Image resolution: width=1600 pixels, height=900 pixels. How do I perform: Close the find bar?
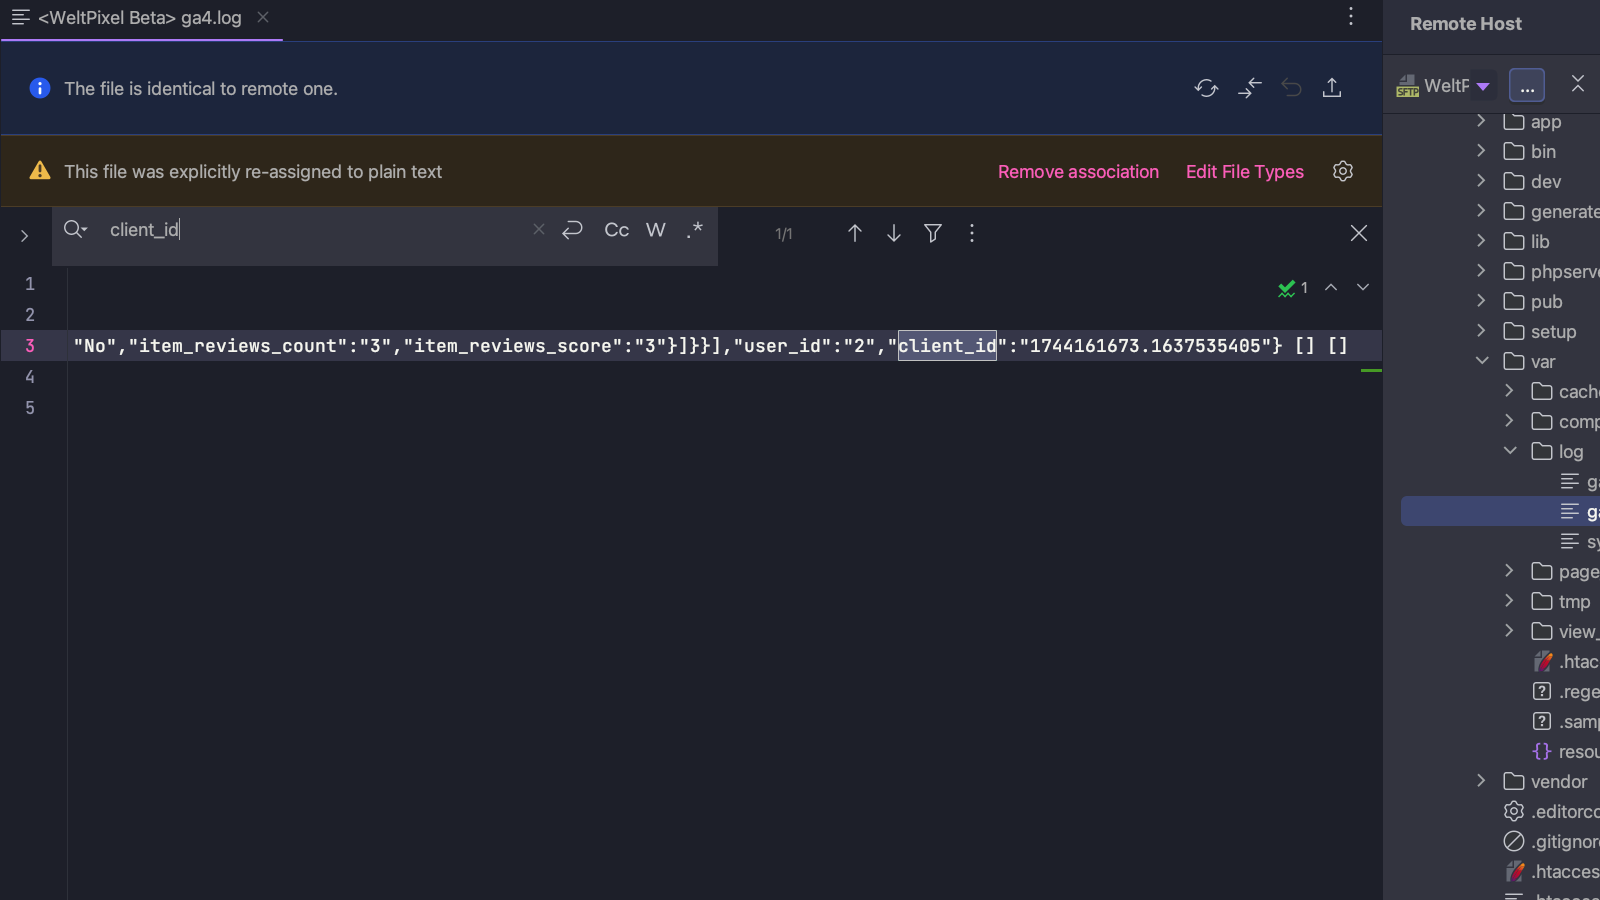click(1359, 233)
